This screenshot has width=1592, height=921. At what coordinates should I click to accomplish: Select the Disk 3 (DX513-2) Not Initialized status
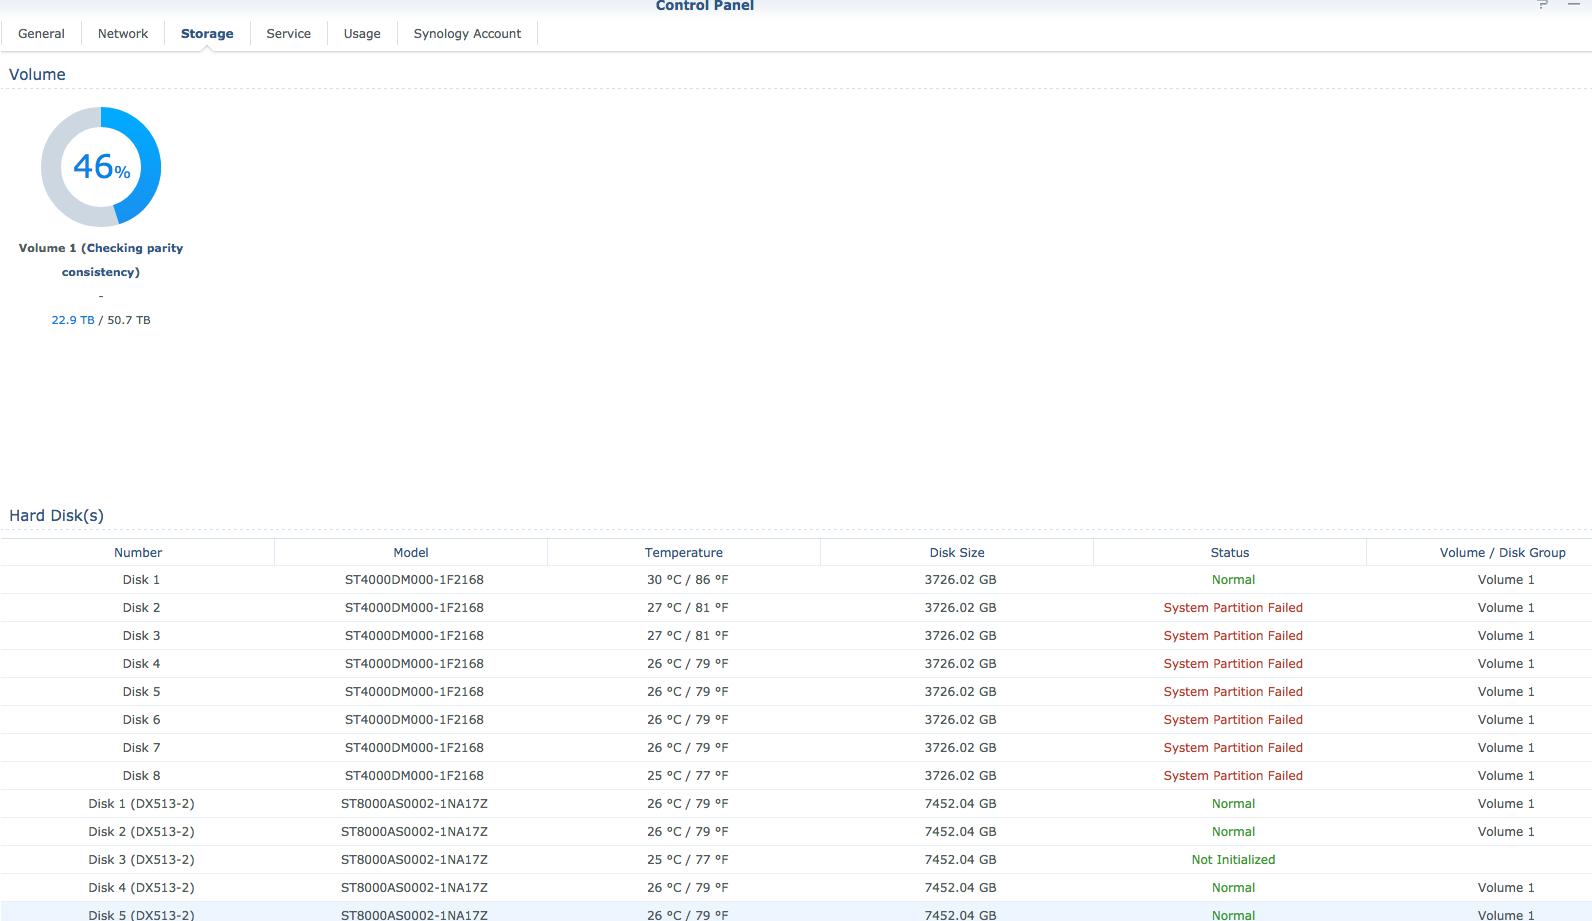(x=1233, y=860)
